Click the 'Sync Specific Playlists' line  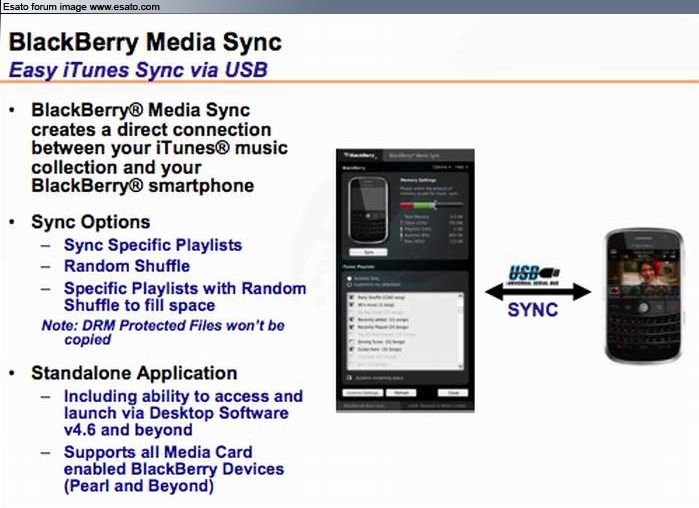click(153, 245)
